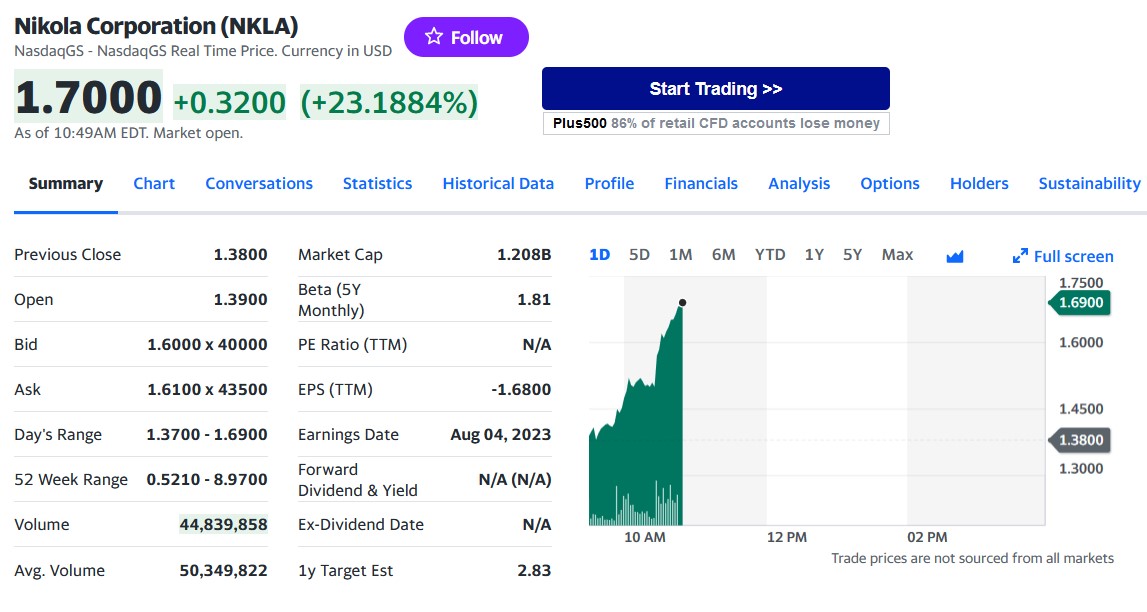Viewport: 1147px width, 612px height.
Task: Click the 12 PM time axis label
Action: [786, 537]
